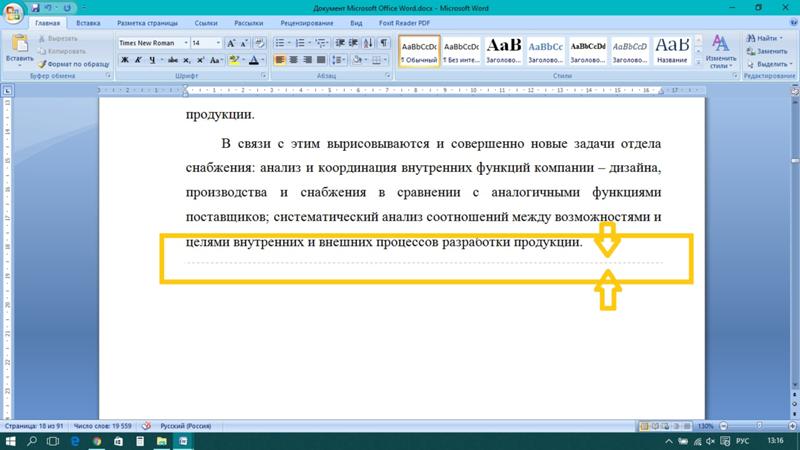The height and width of the screenshot is (450, 800).
Task: Center align the paragraph
Action: pos(293,60)
